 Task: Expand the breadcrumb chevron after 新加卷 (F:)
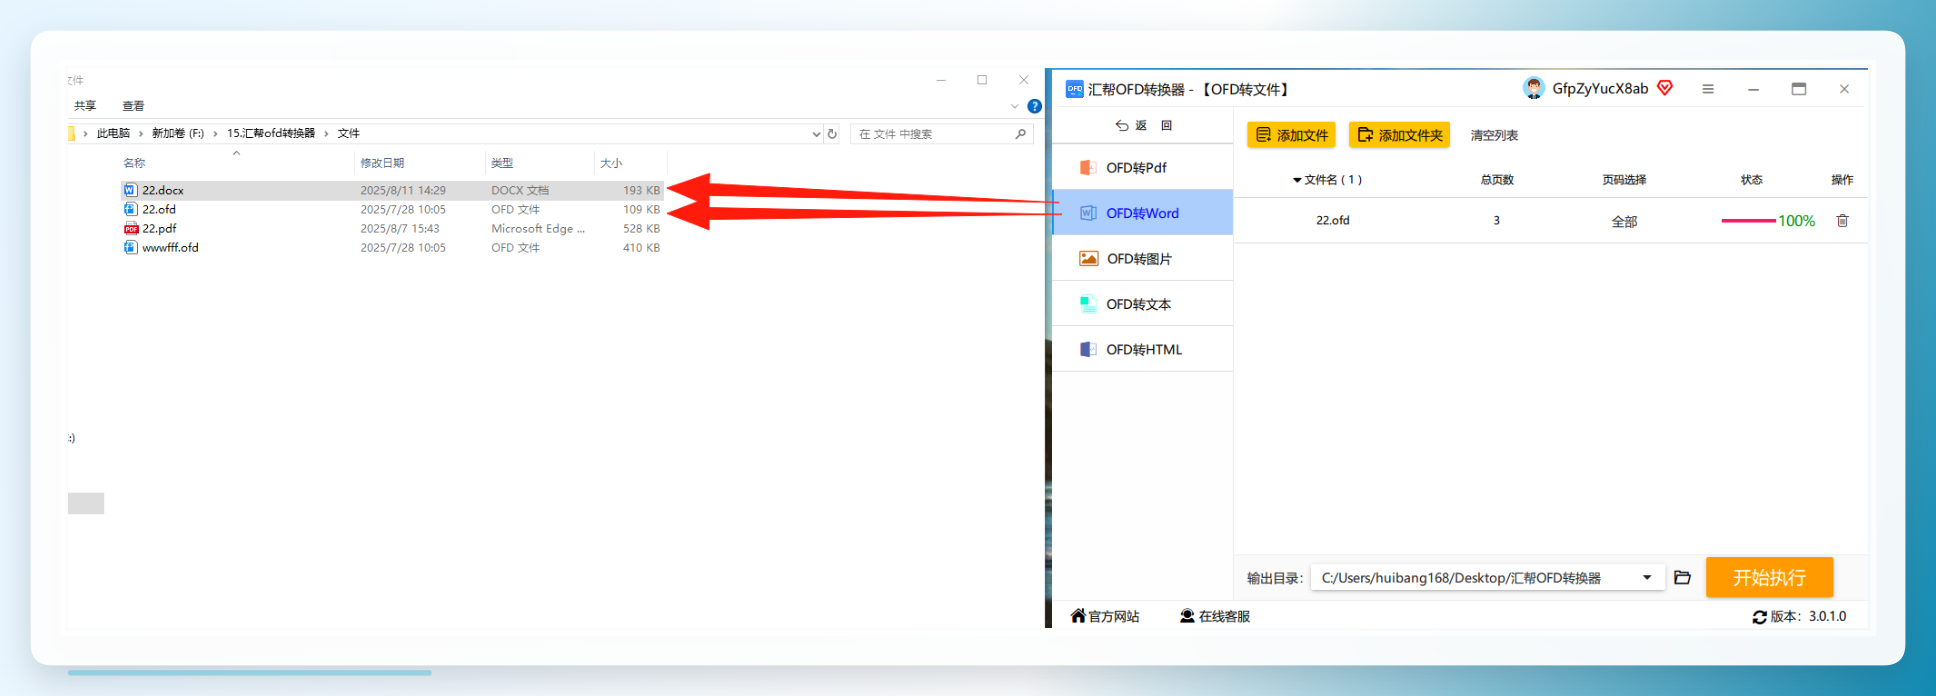point(215,133)
